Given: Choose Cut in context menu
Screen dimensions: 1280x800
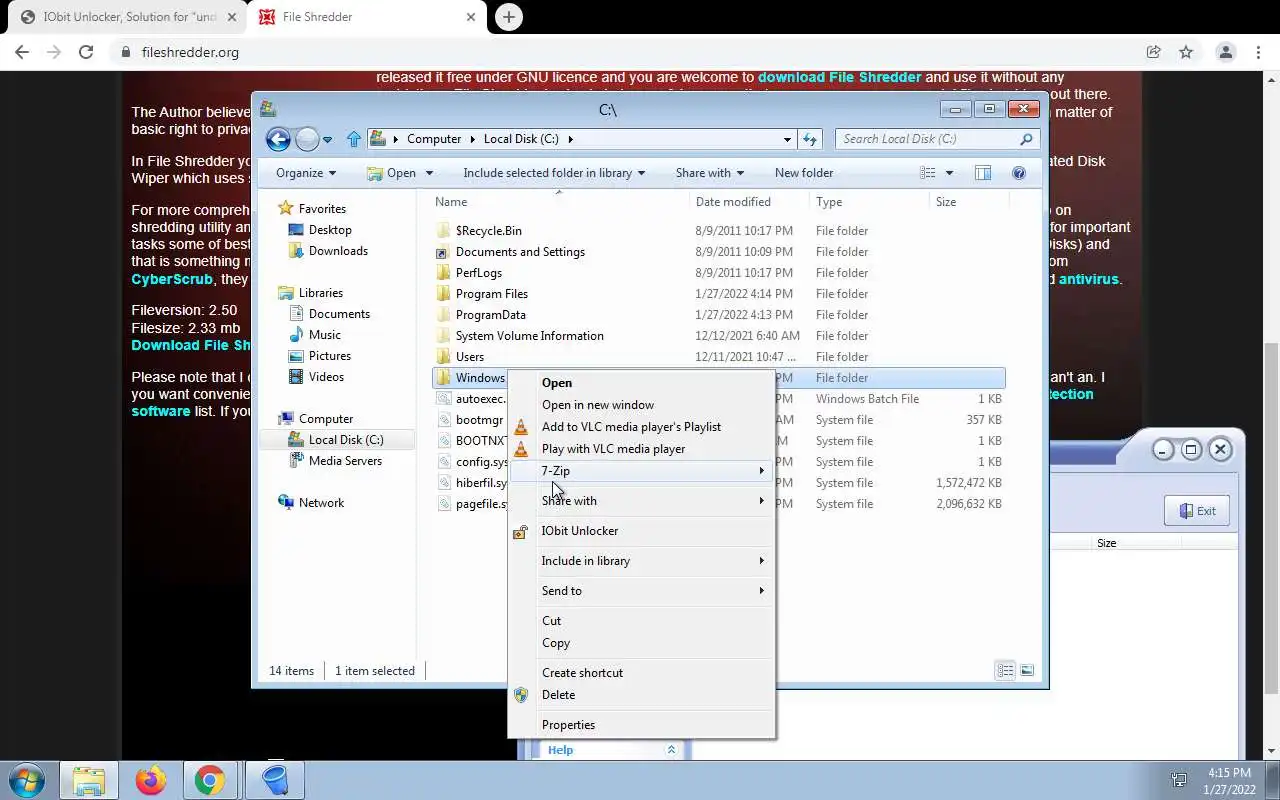Looking at the screenshot, I should (641, 621).
